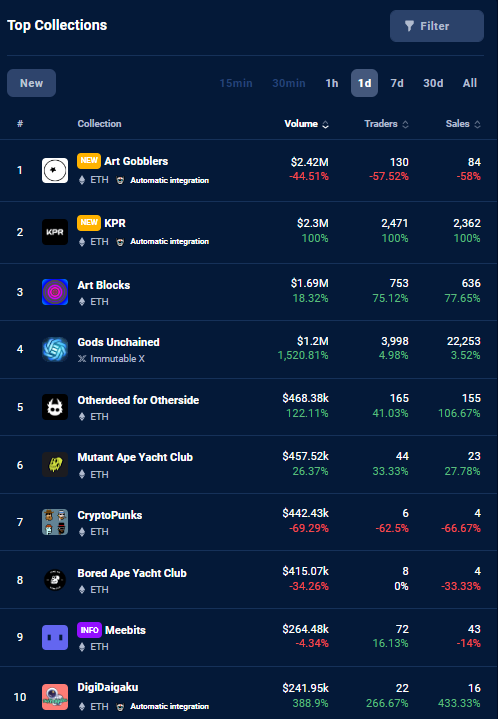The image size is (498, 719).
Task: Open the Art Gobblers collection
Action: pyautogui.click(x=136, y=161)
